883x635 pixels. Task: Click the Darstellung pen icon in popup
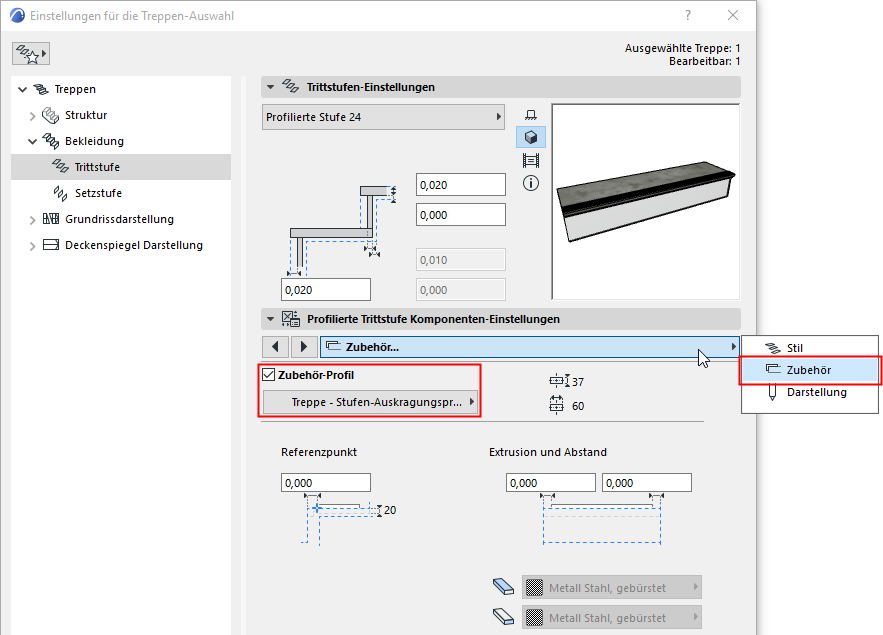click(x=773, y=392)
